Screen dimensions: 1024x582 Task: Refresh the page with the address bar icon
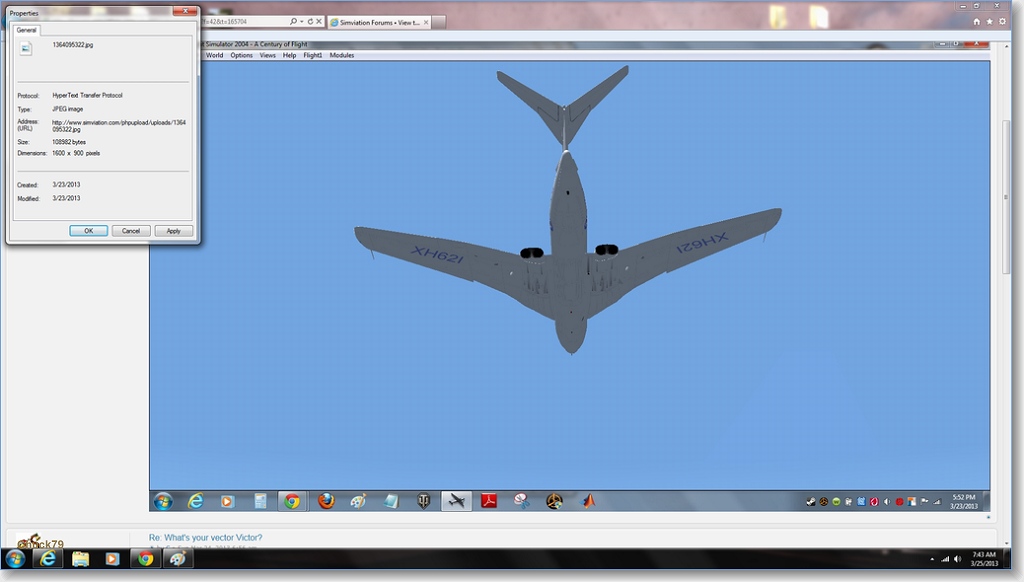310,22
